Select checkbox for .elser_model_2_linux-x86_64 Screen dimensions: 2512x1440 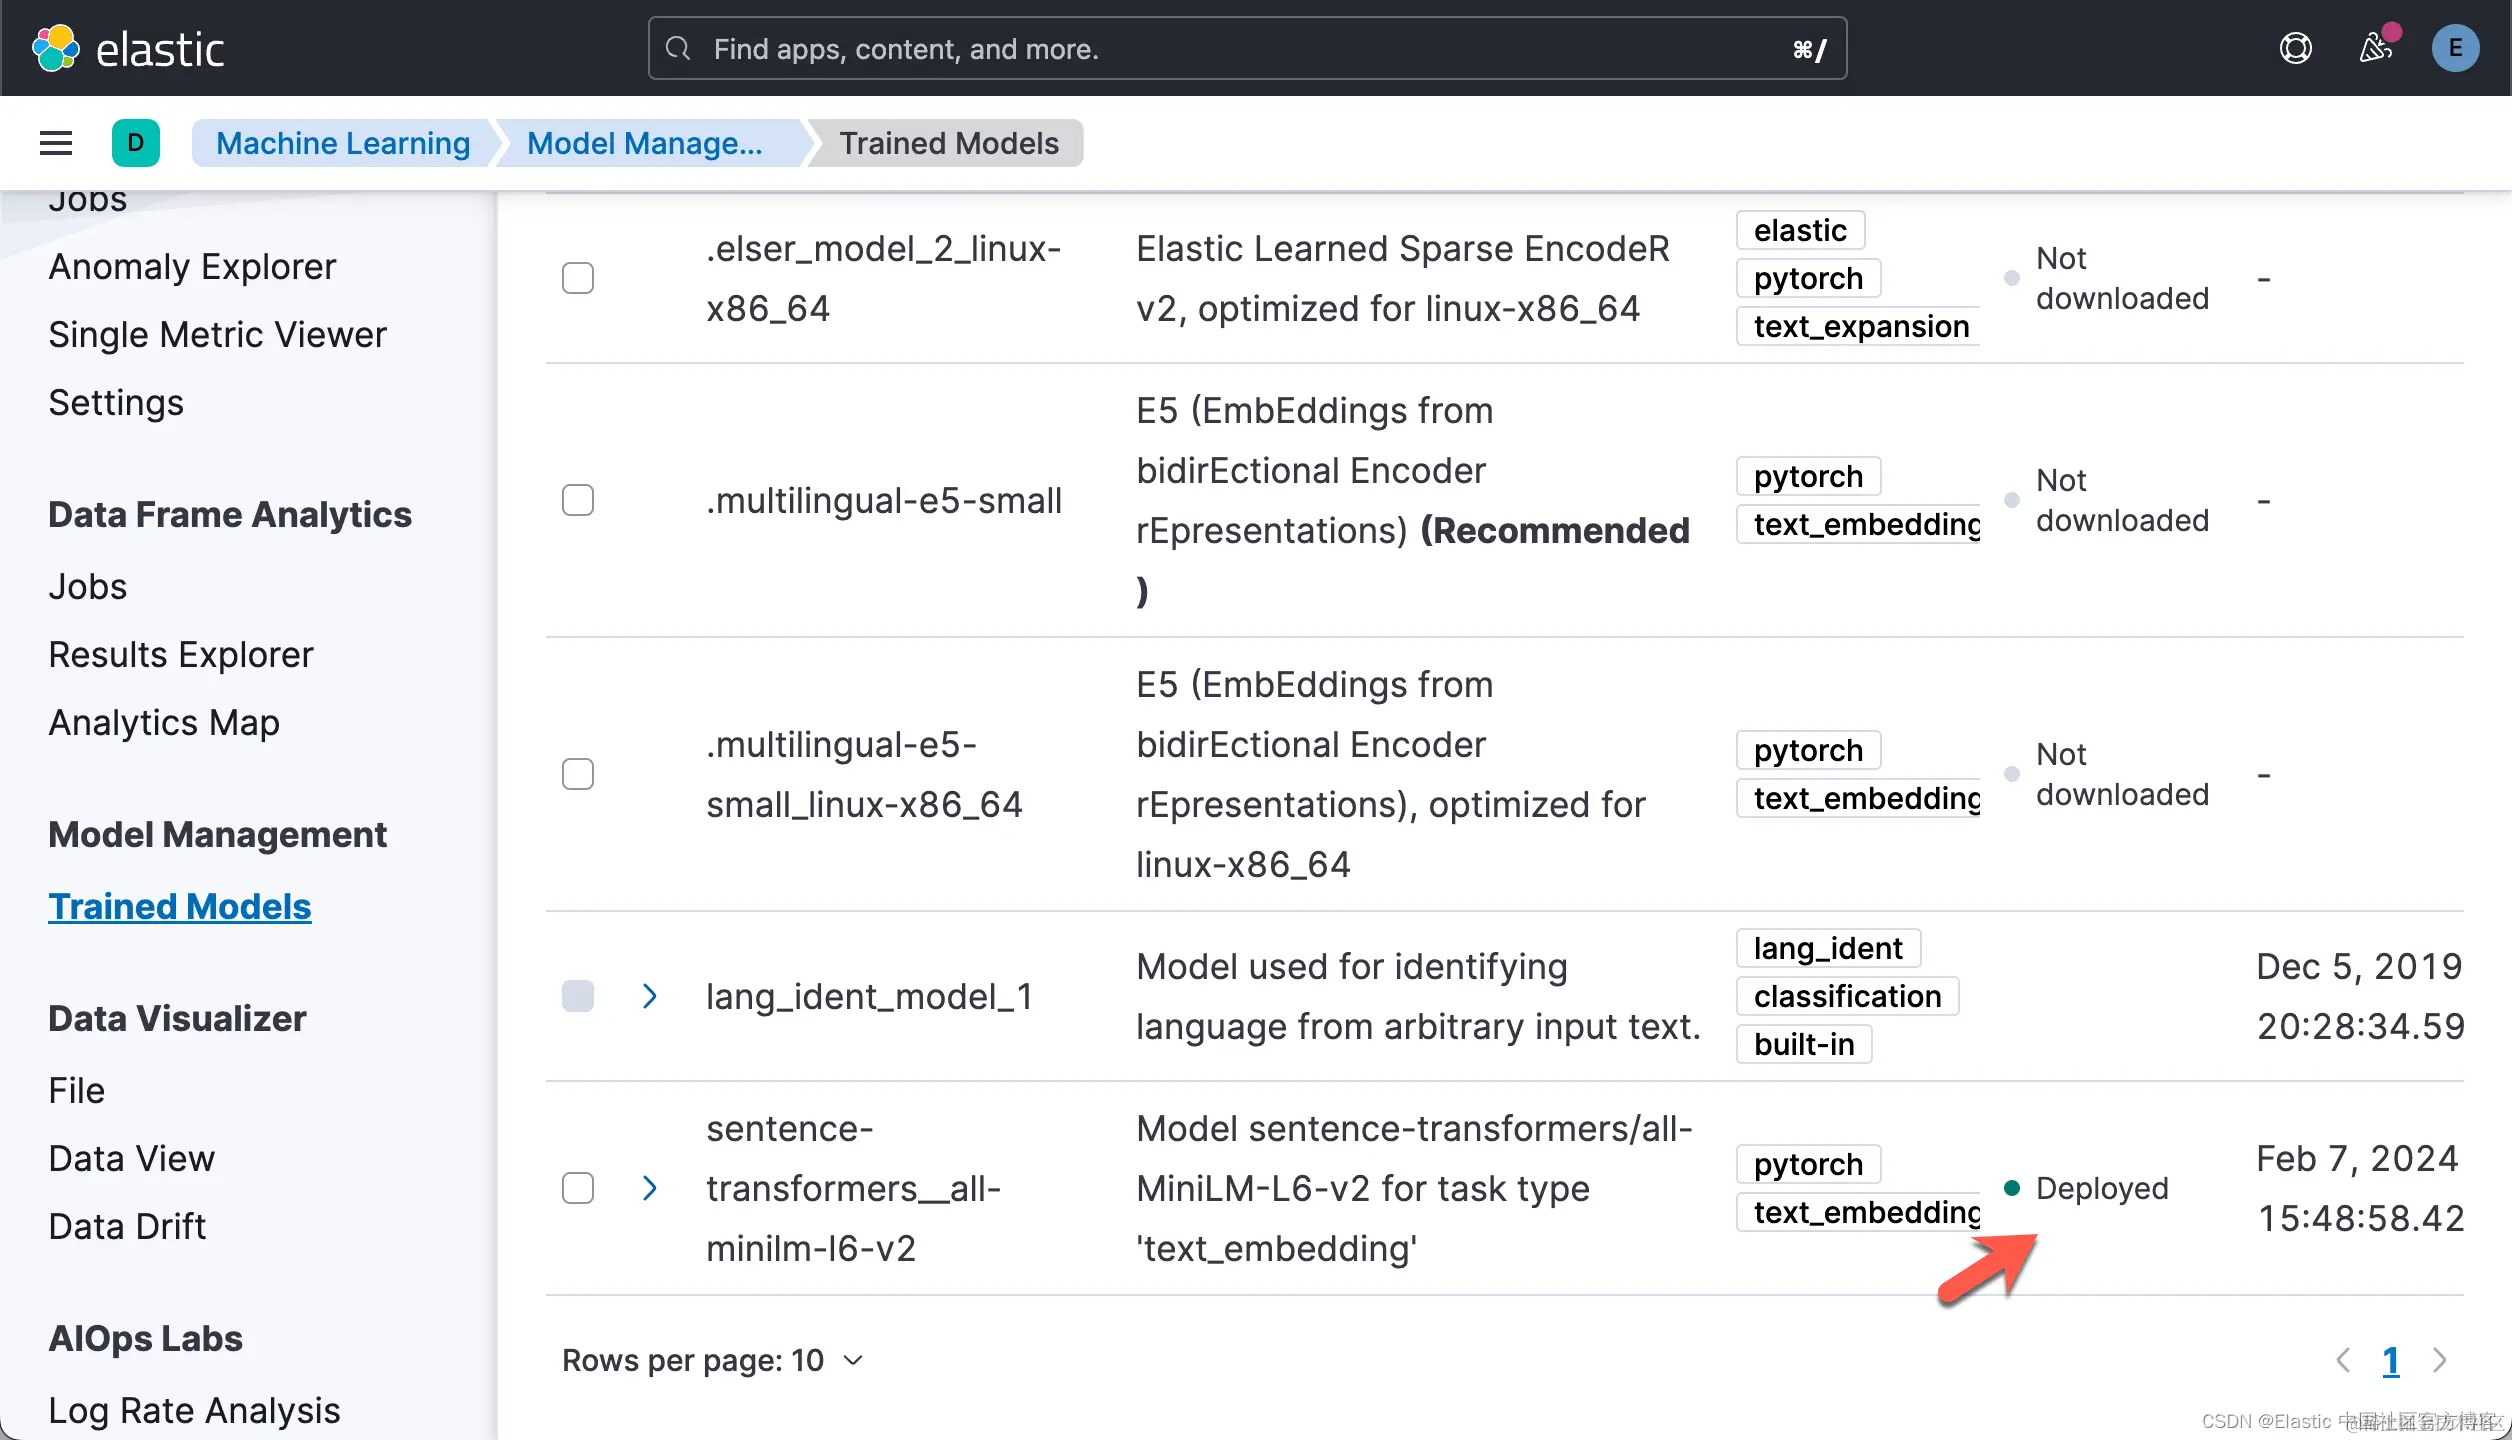click(x=578, y=278)
